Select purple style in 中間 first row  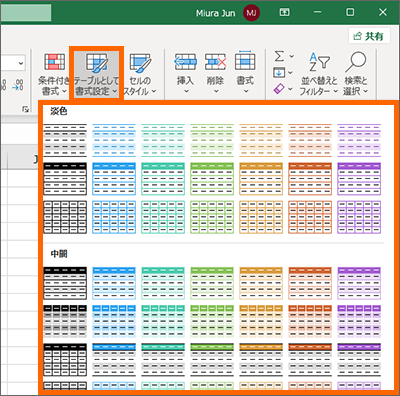[359, 283]
